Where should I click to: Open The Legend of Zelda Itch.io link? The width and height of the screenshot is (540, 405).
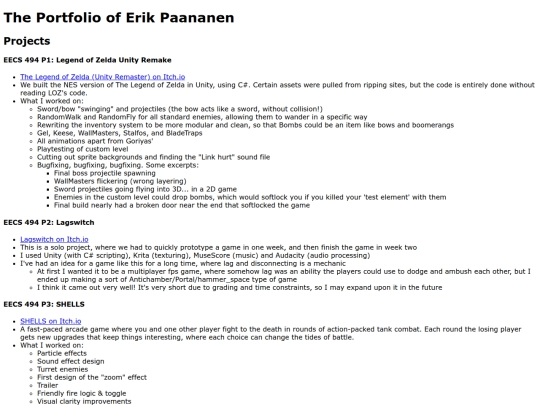pyautogui.click(x=103, y=77)
